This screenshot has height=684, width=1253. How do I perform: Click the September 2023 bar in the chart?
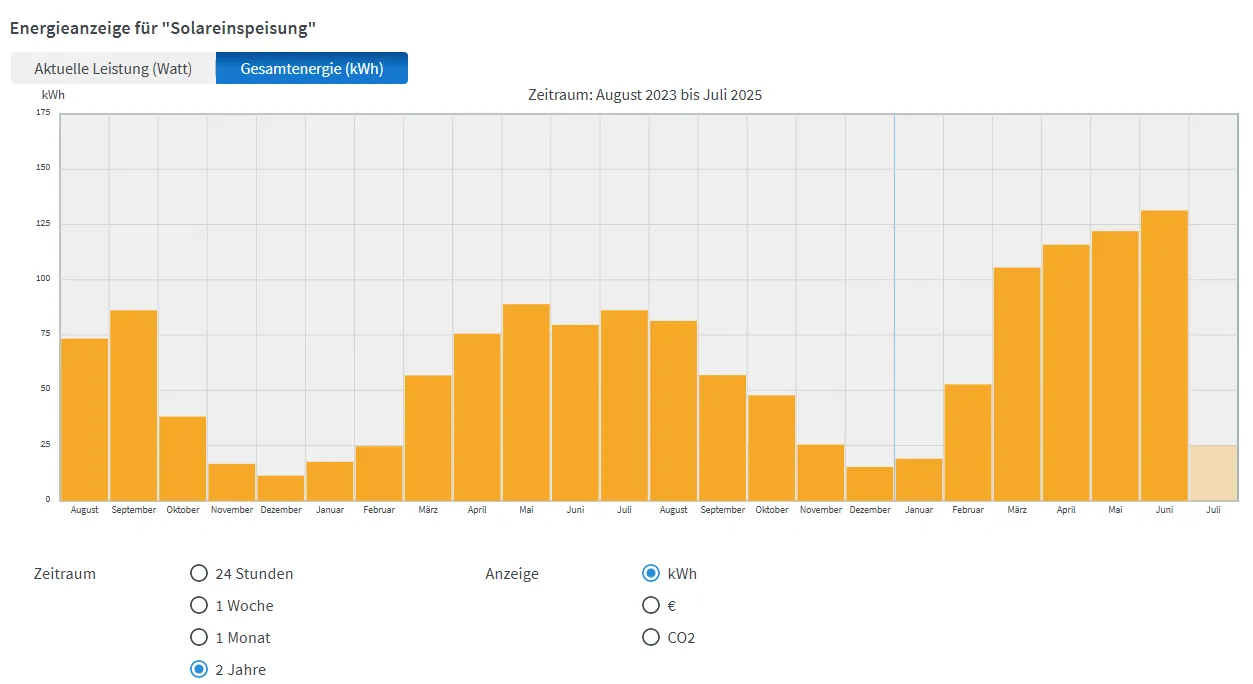(134, 405)
